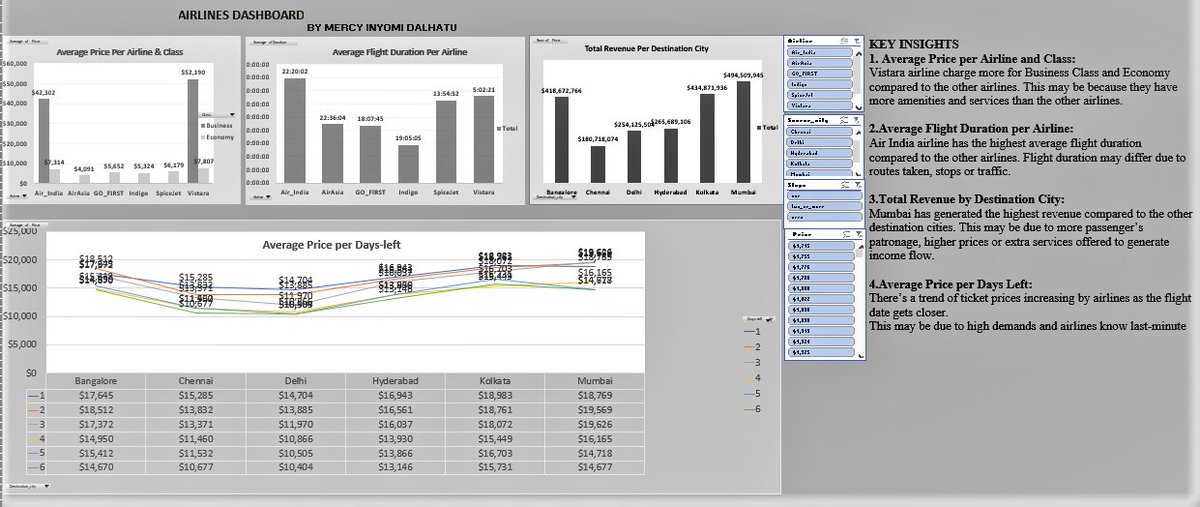1200x507 pixels.
Task: Click the Business legend entry on the price chart
Action: coord(217,125)
